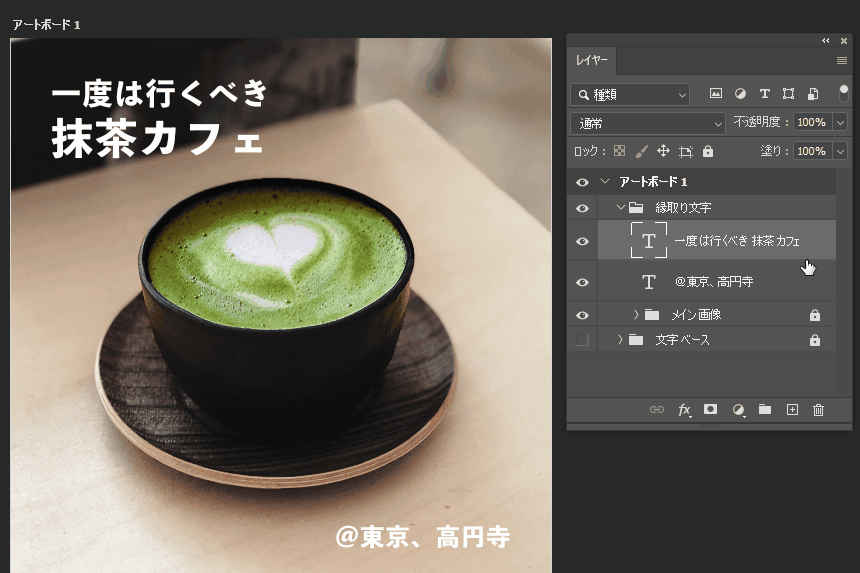This screenshot has height=573, width=860.
Task: Click the アートボード 1 canvas label
Action: 46,25
